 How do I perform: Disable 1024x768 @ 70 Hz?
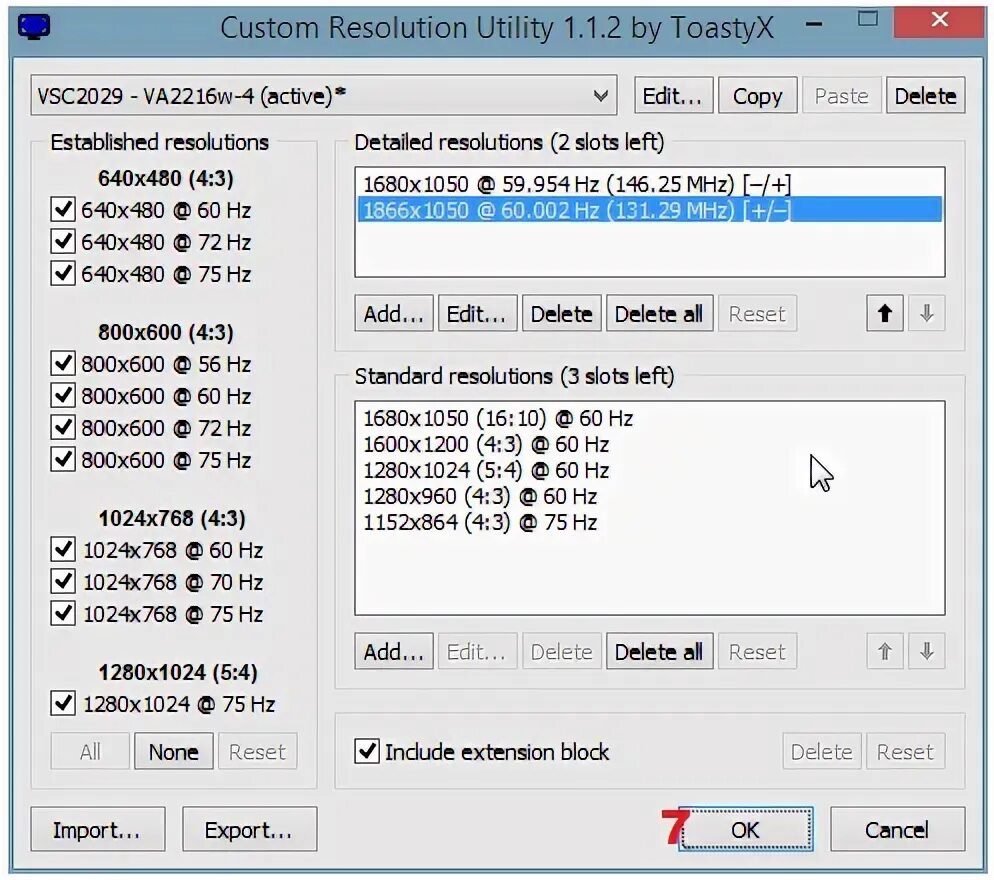tap(63, 581)
